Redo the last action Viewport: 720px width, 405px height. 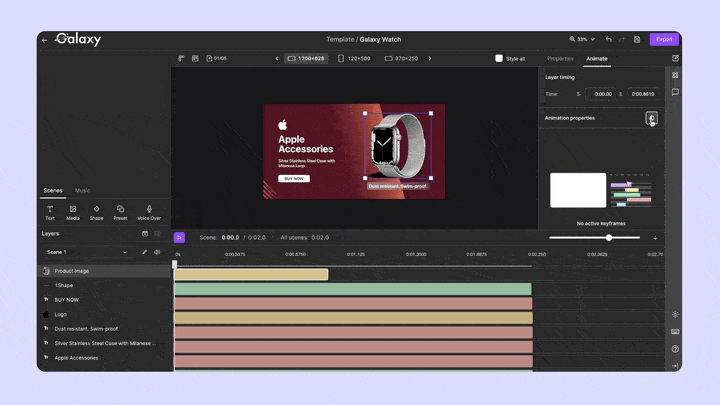coord(622,39)
